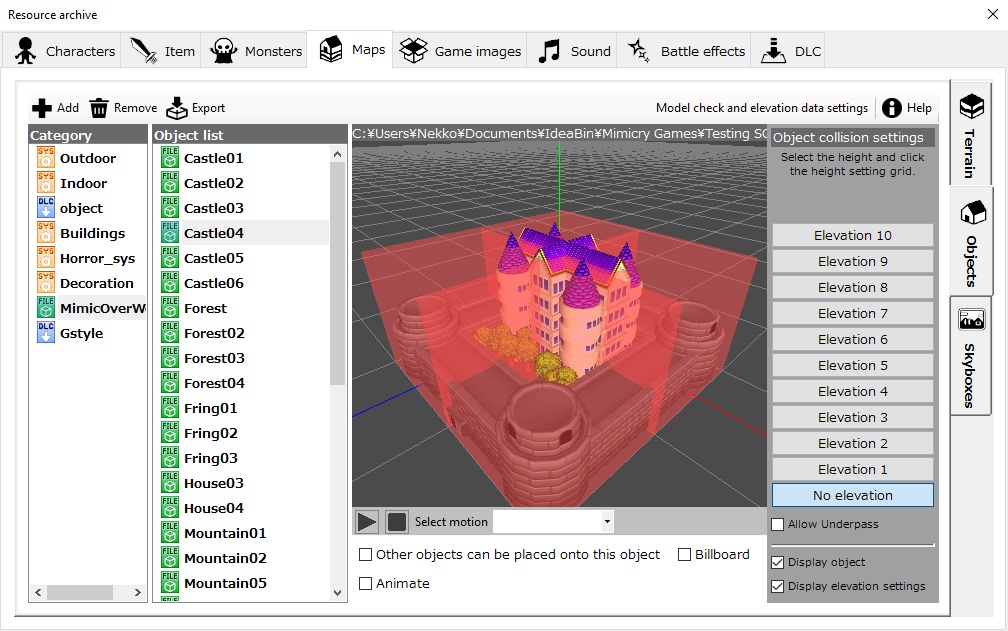Click Object list scroll down arrow
Viewport: 1008px width, 631px height.
tap(338, 593)
